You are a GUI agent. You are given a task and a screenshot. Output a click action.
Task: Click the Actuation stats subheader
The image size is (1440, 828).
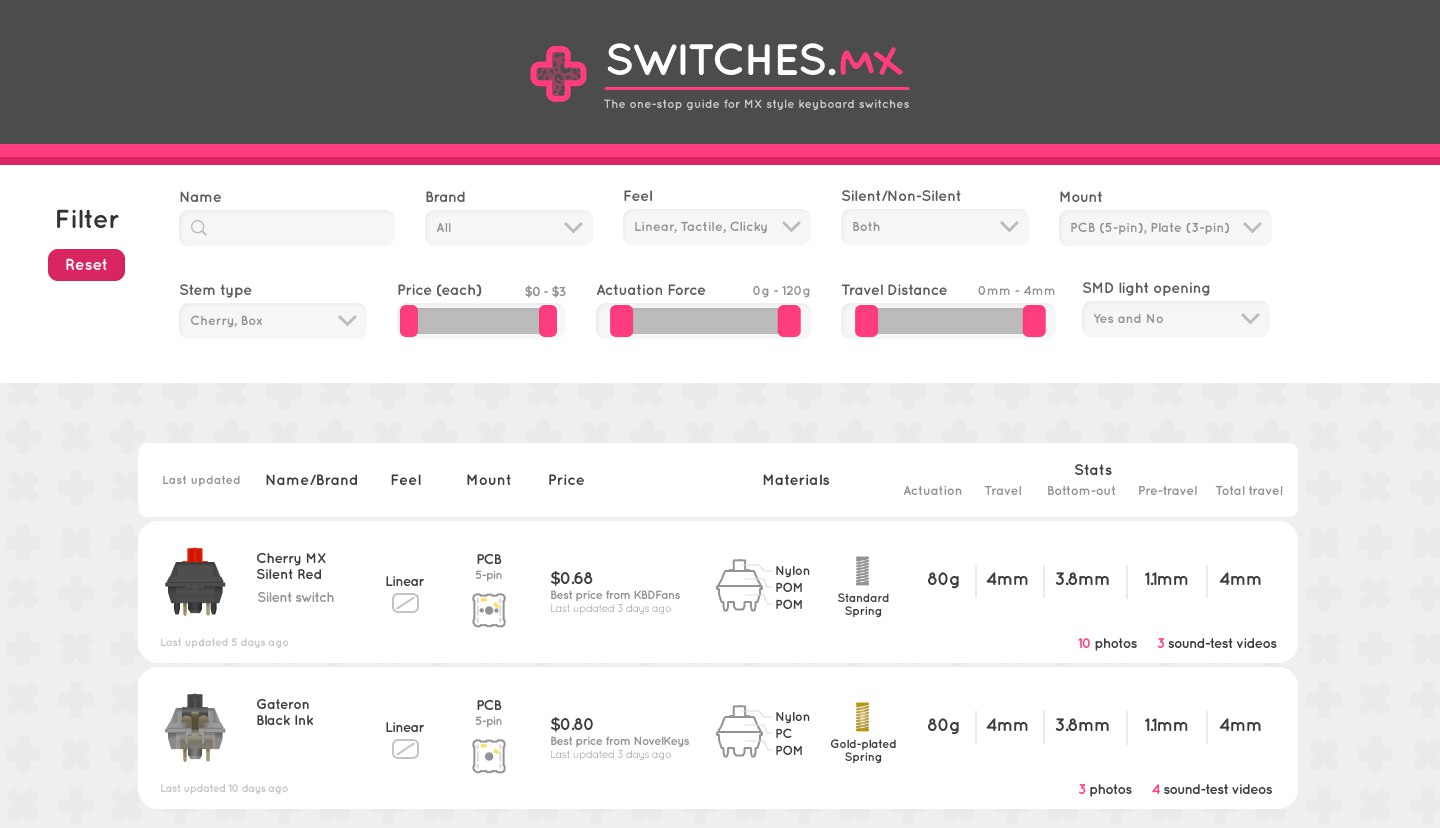point(933,491)
